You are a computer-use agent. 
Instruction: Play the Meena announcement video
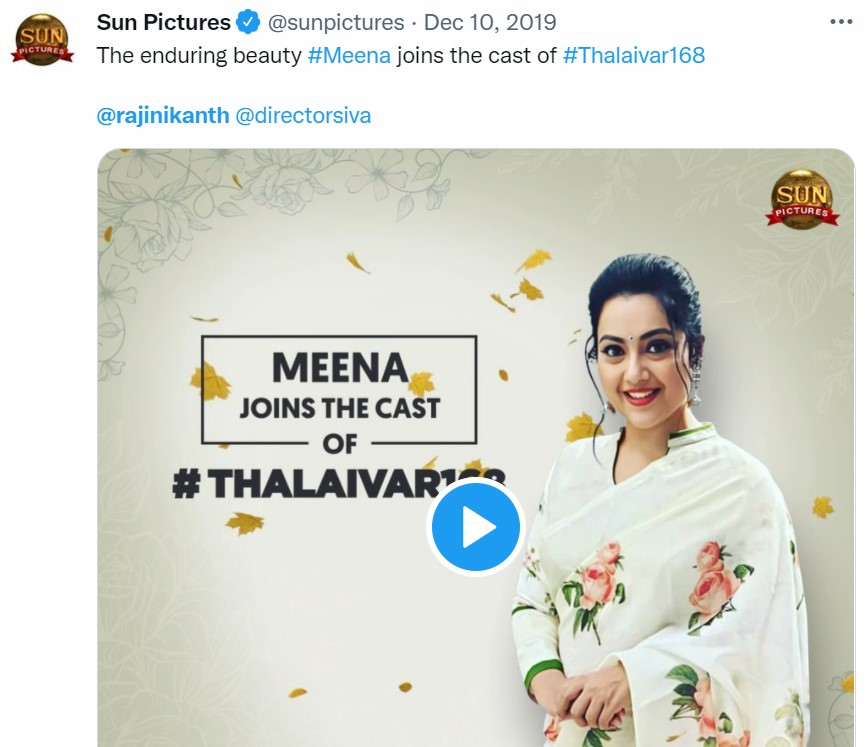pyautogui.click(x=476, y=527)
